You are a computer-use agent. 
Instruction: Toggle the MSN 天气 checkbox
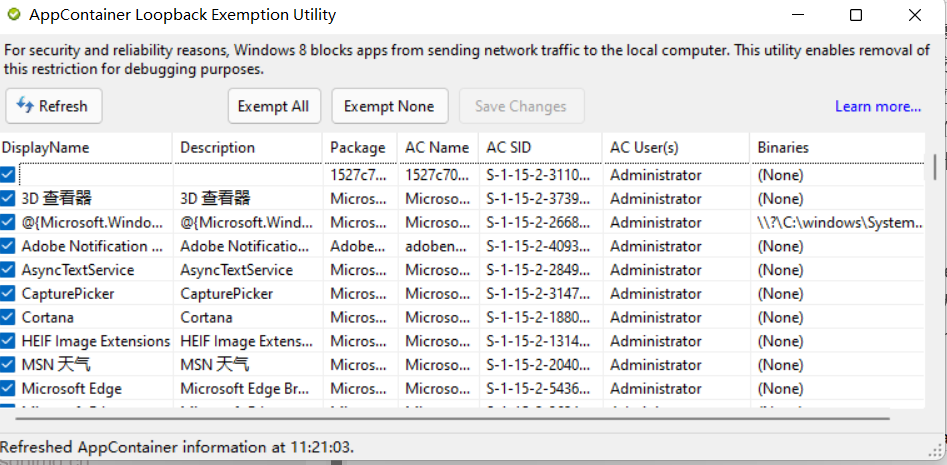(x=8, y=364)
